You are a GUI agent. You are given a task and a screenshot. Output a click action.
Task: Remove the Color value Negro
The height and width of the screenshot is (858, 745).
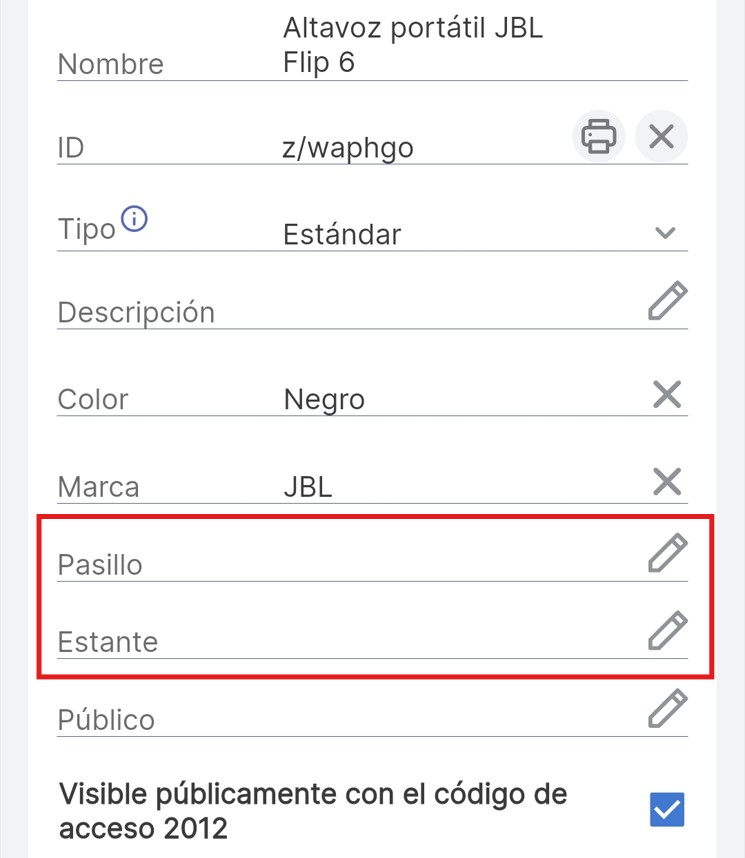click(x=666, y=395)
